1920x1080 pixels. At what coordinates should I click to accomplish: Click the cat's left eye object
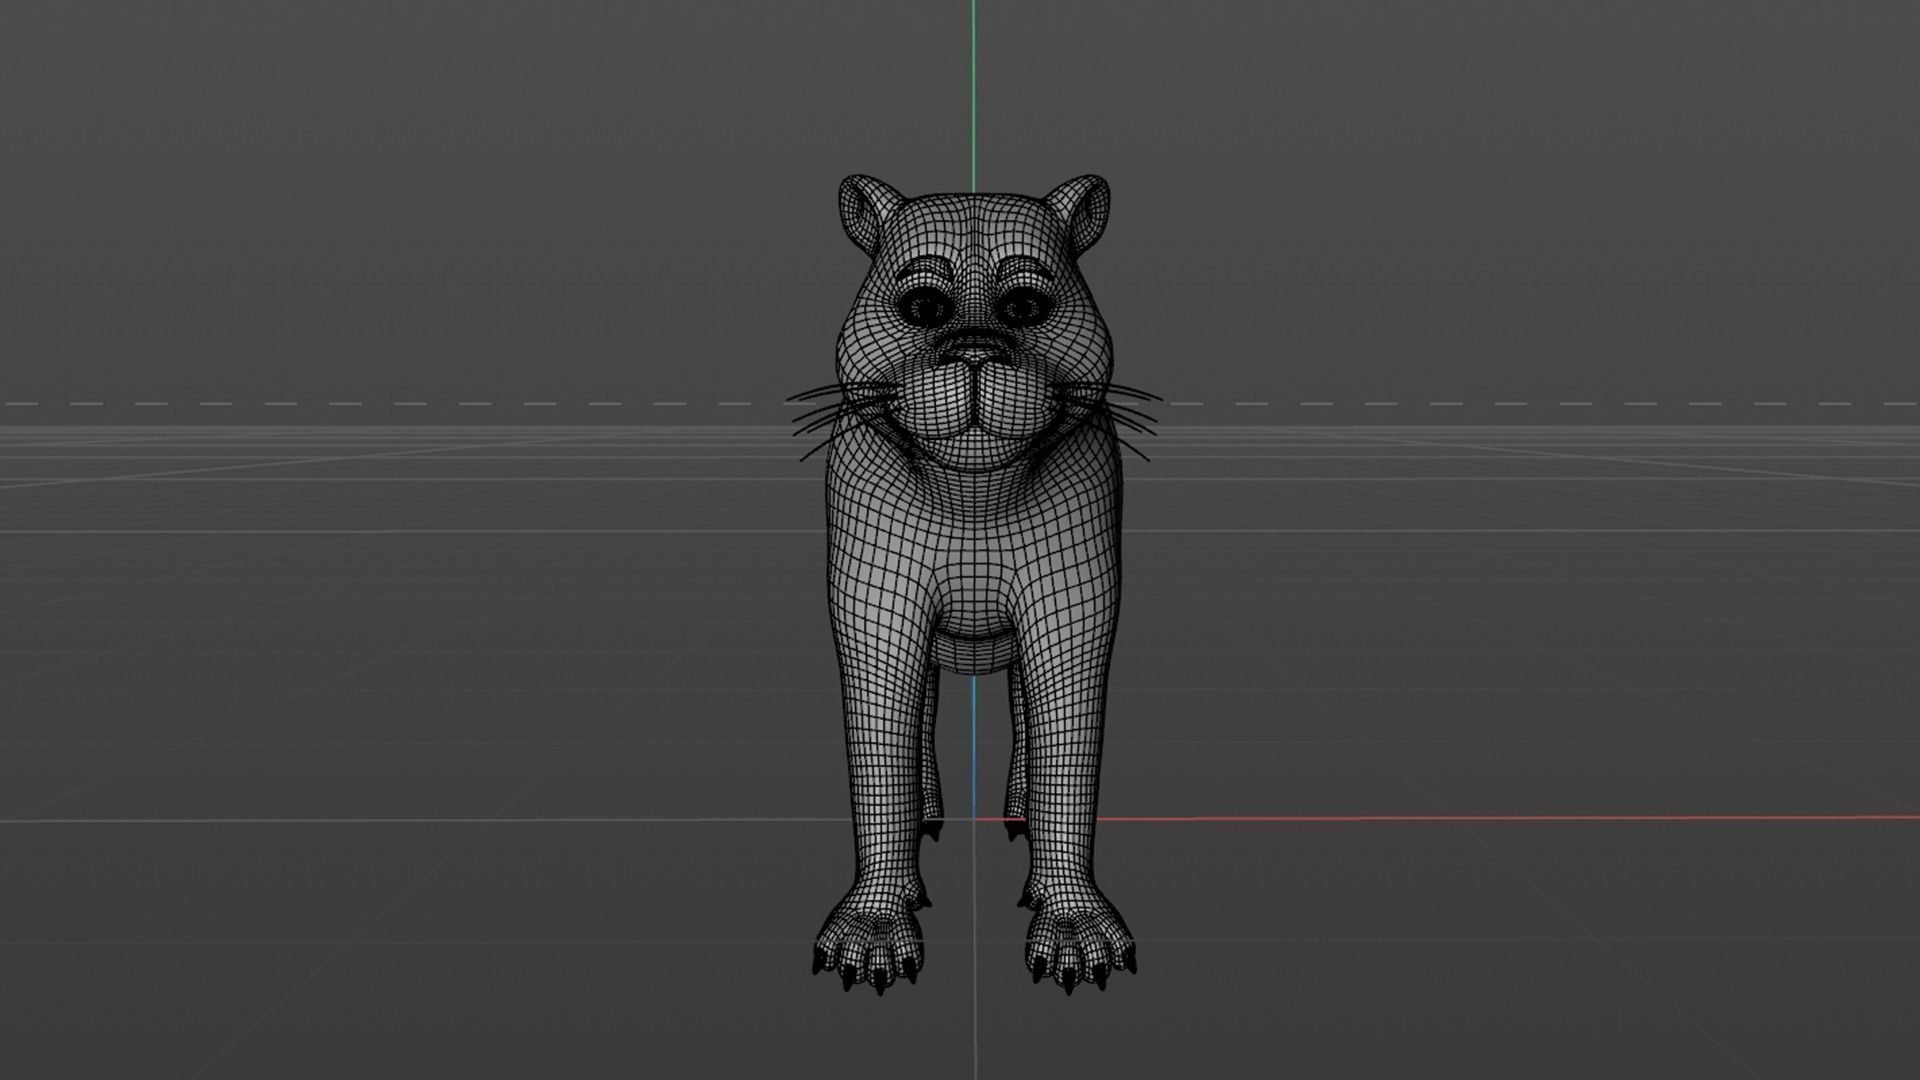(1022, 307)
